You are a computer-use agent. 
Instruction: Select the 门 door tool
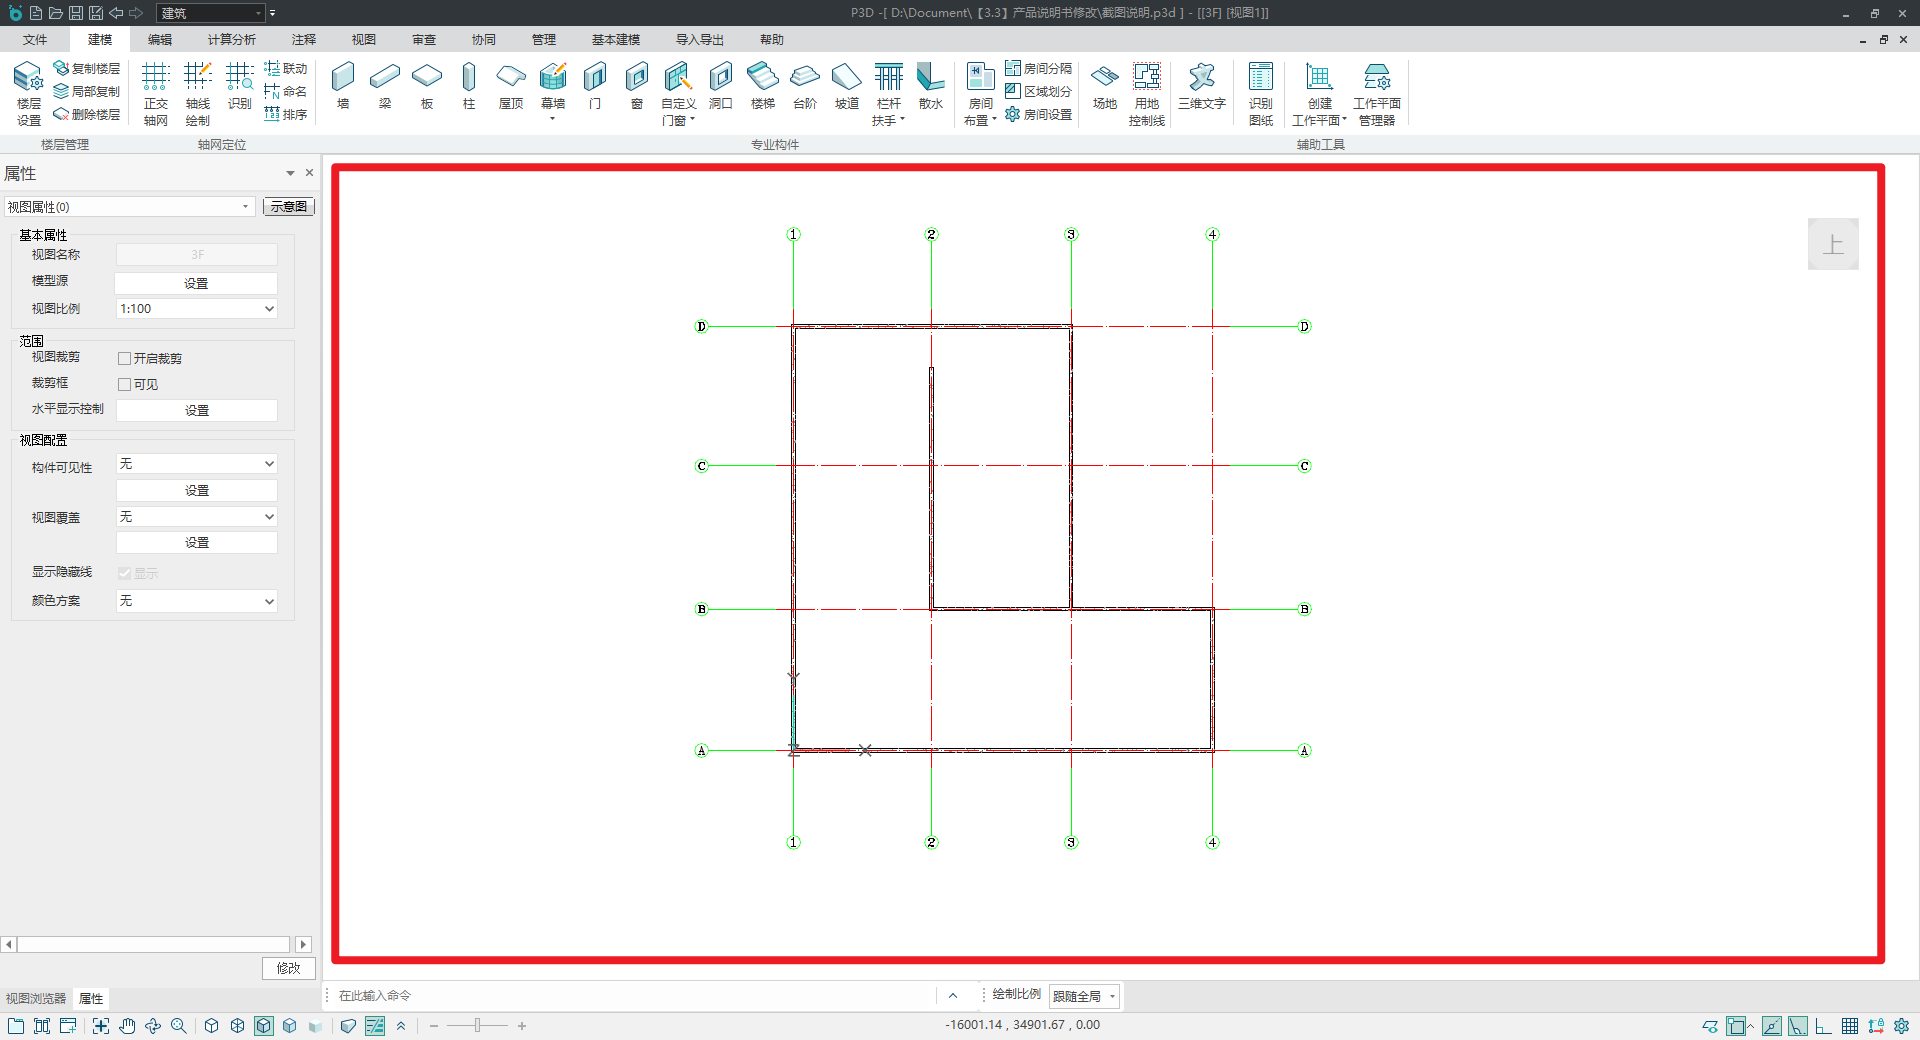[x=595, y=86]
